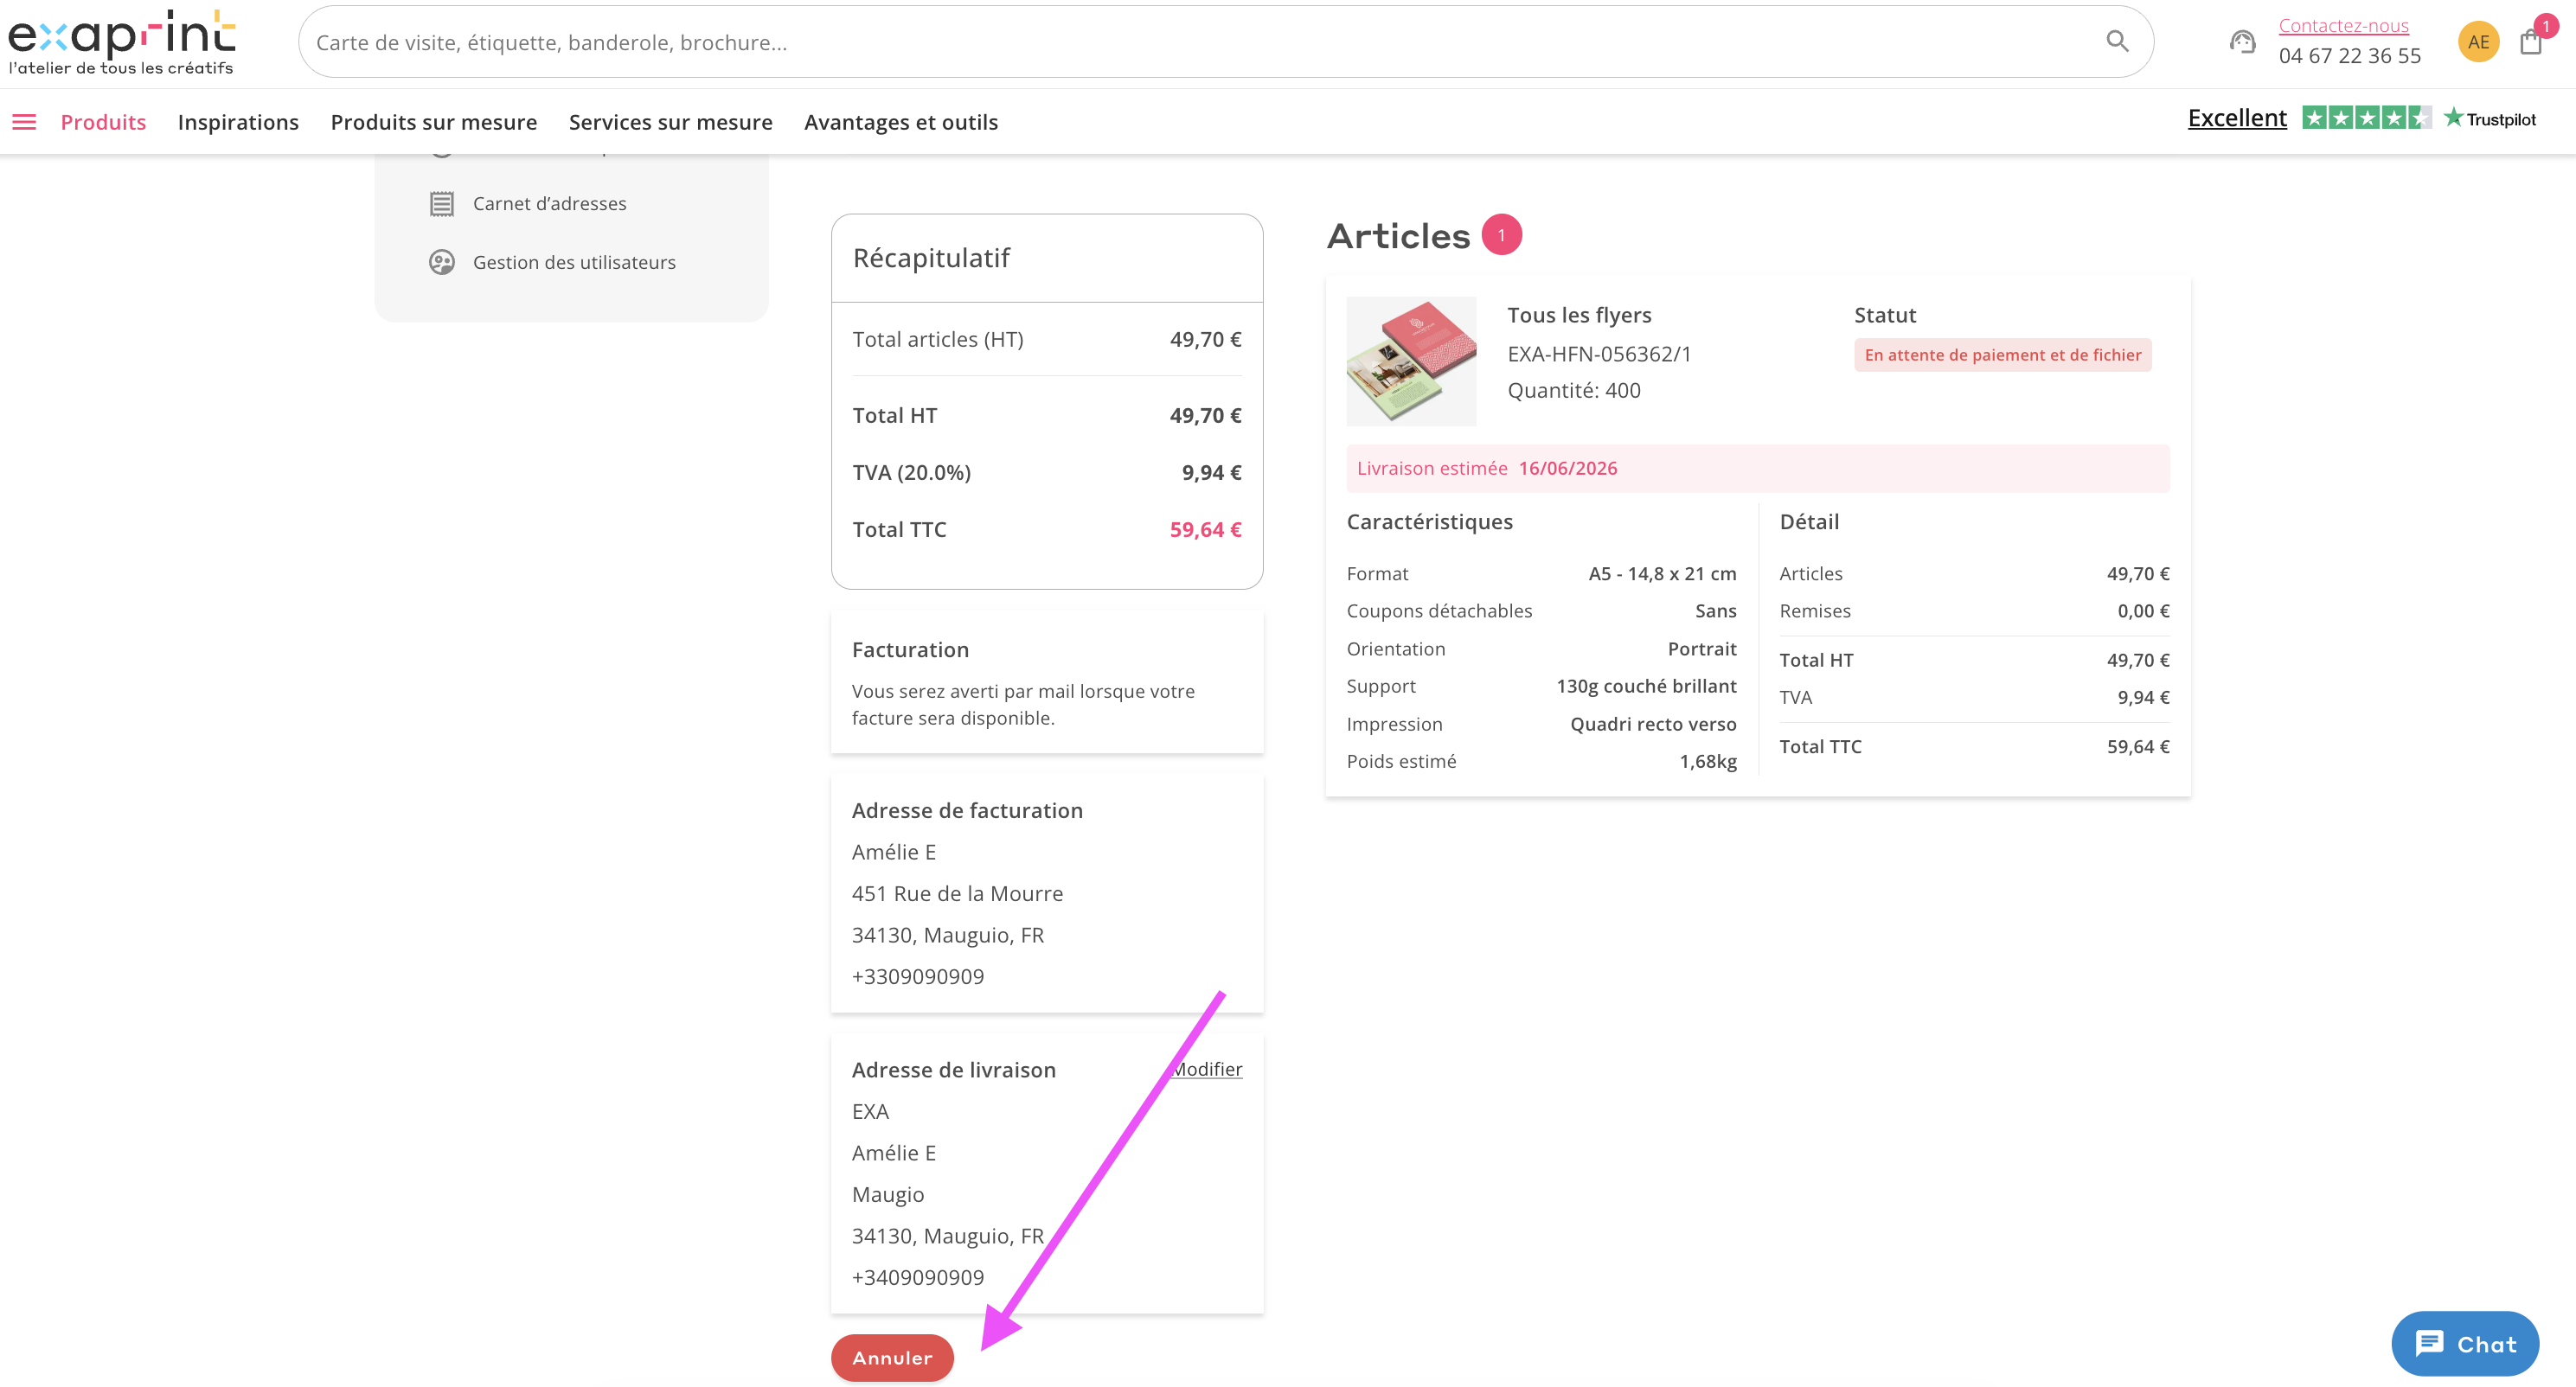Click the flyers product thumbnail
Screen dimensions: 2576x1387
[1411, 361]
